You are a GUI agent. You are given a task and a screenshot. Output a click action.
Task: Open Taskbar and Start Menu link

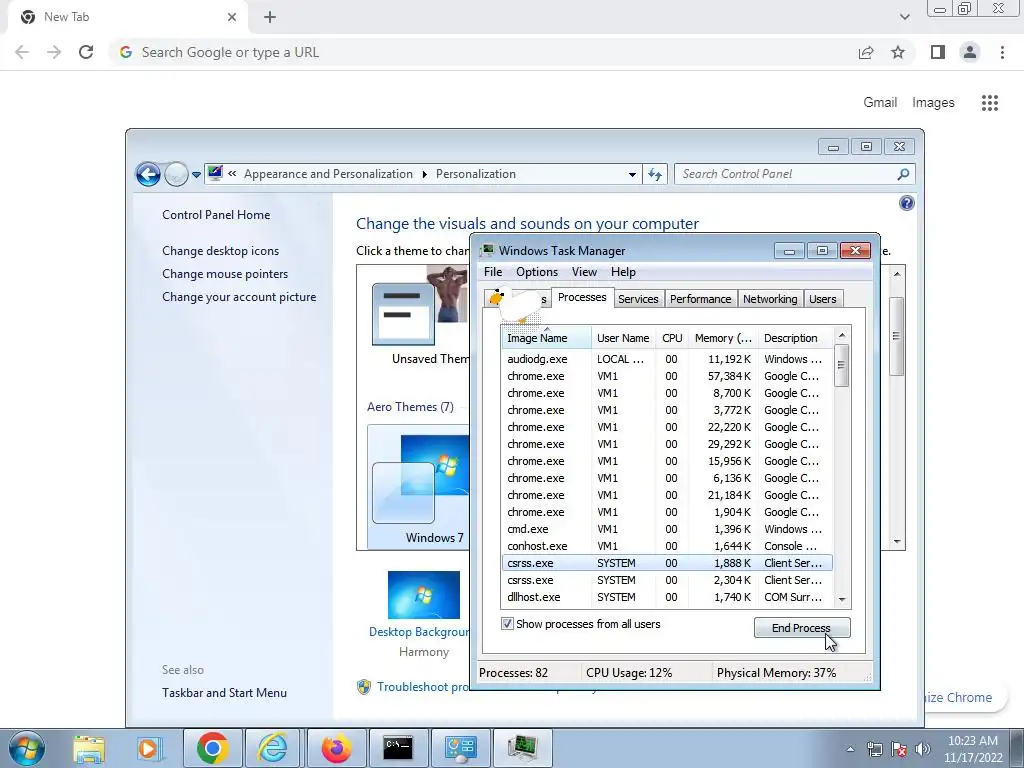pos(224,693)
